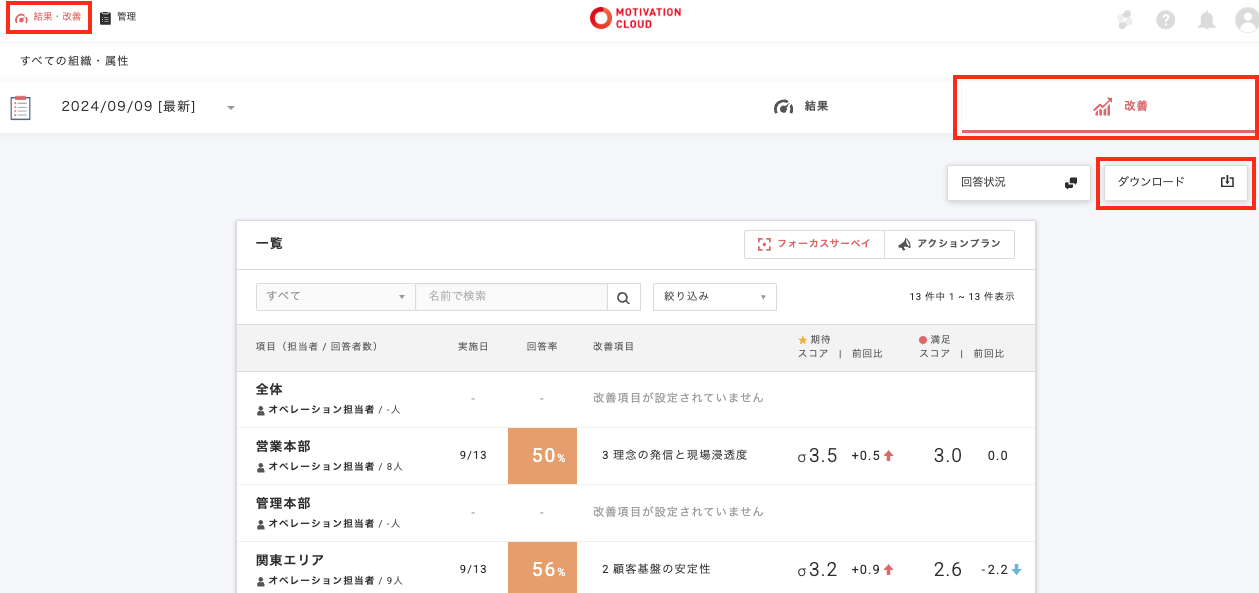The height and width of the screenshot is (593, 1259).
Task: Click the アクションプラン button
Action: pos(949,244)
